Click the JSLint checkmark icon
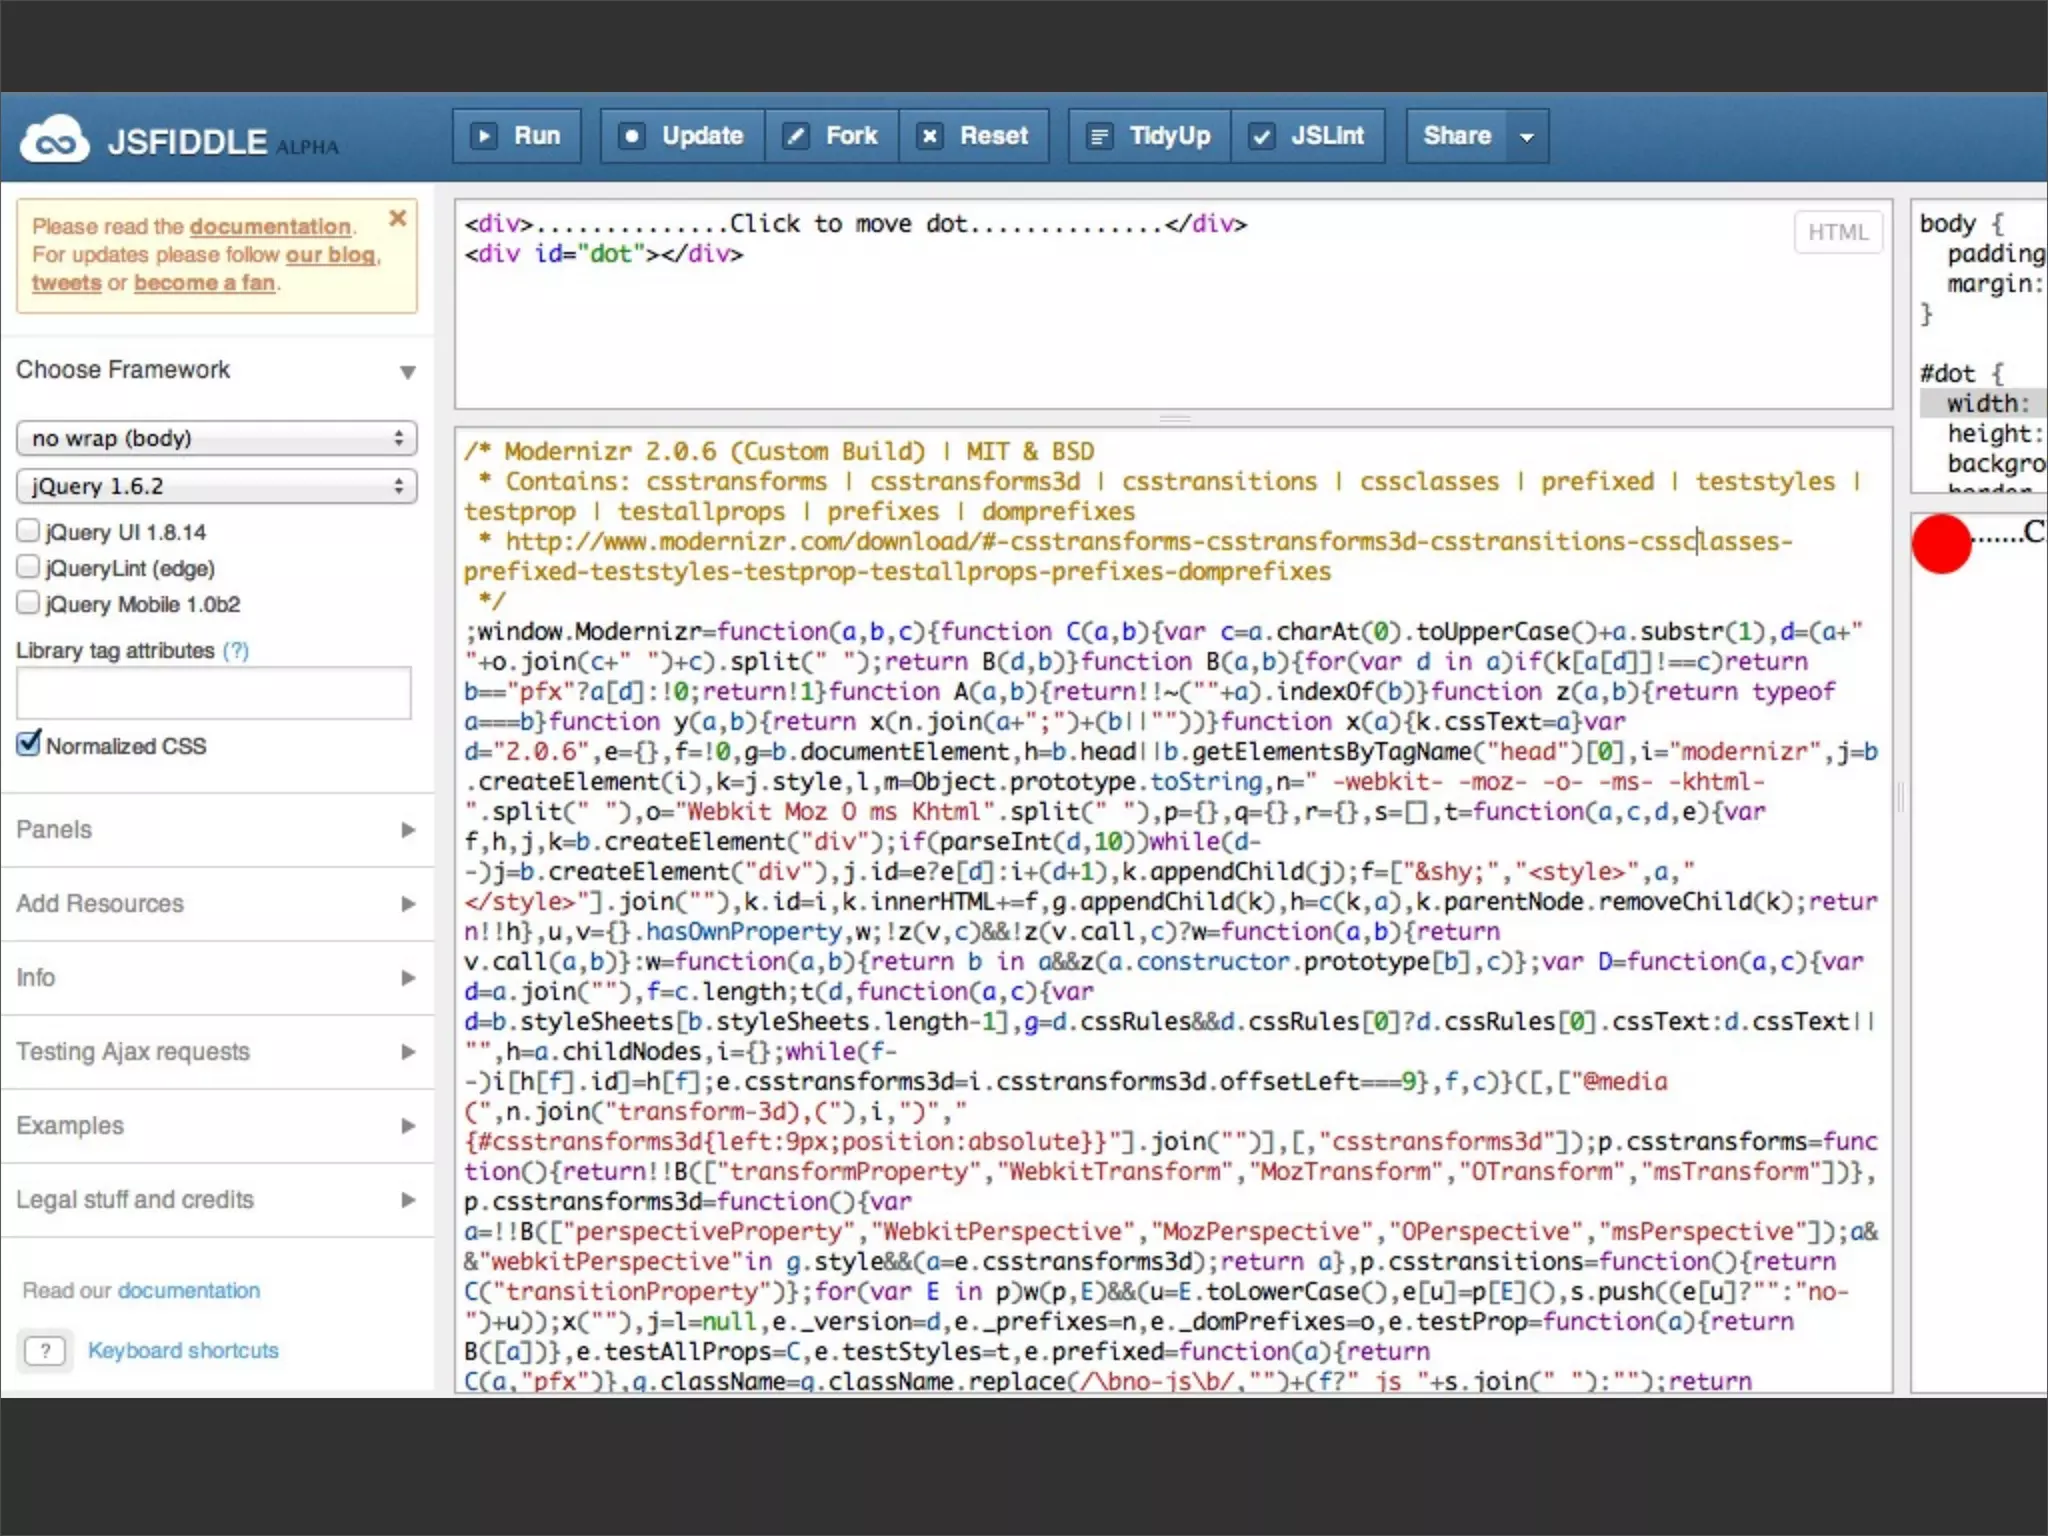The image size is (2048, 1536). pyautogui.click(x=1262, y=136)
